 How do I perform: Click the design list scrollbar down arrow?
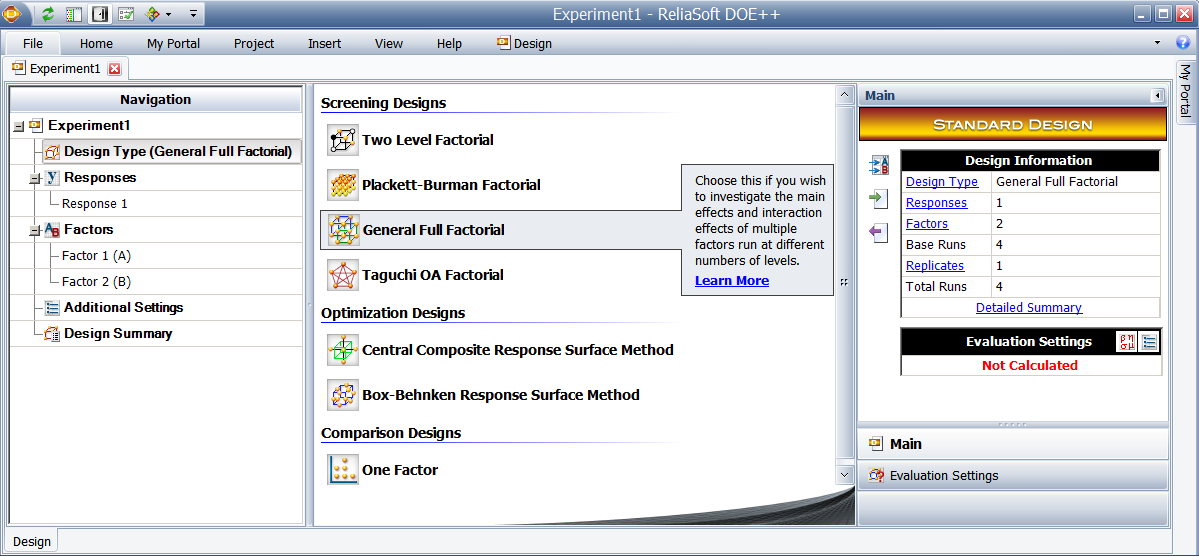(x=844, y=475)
